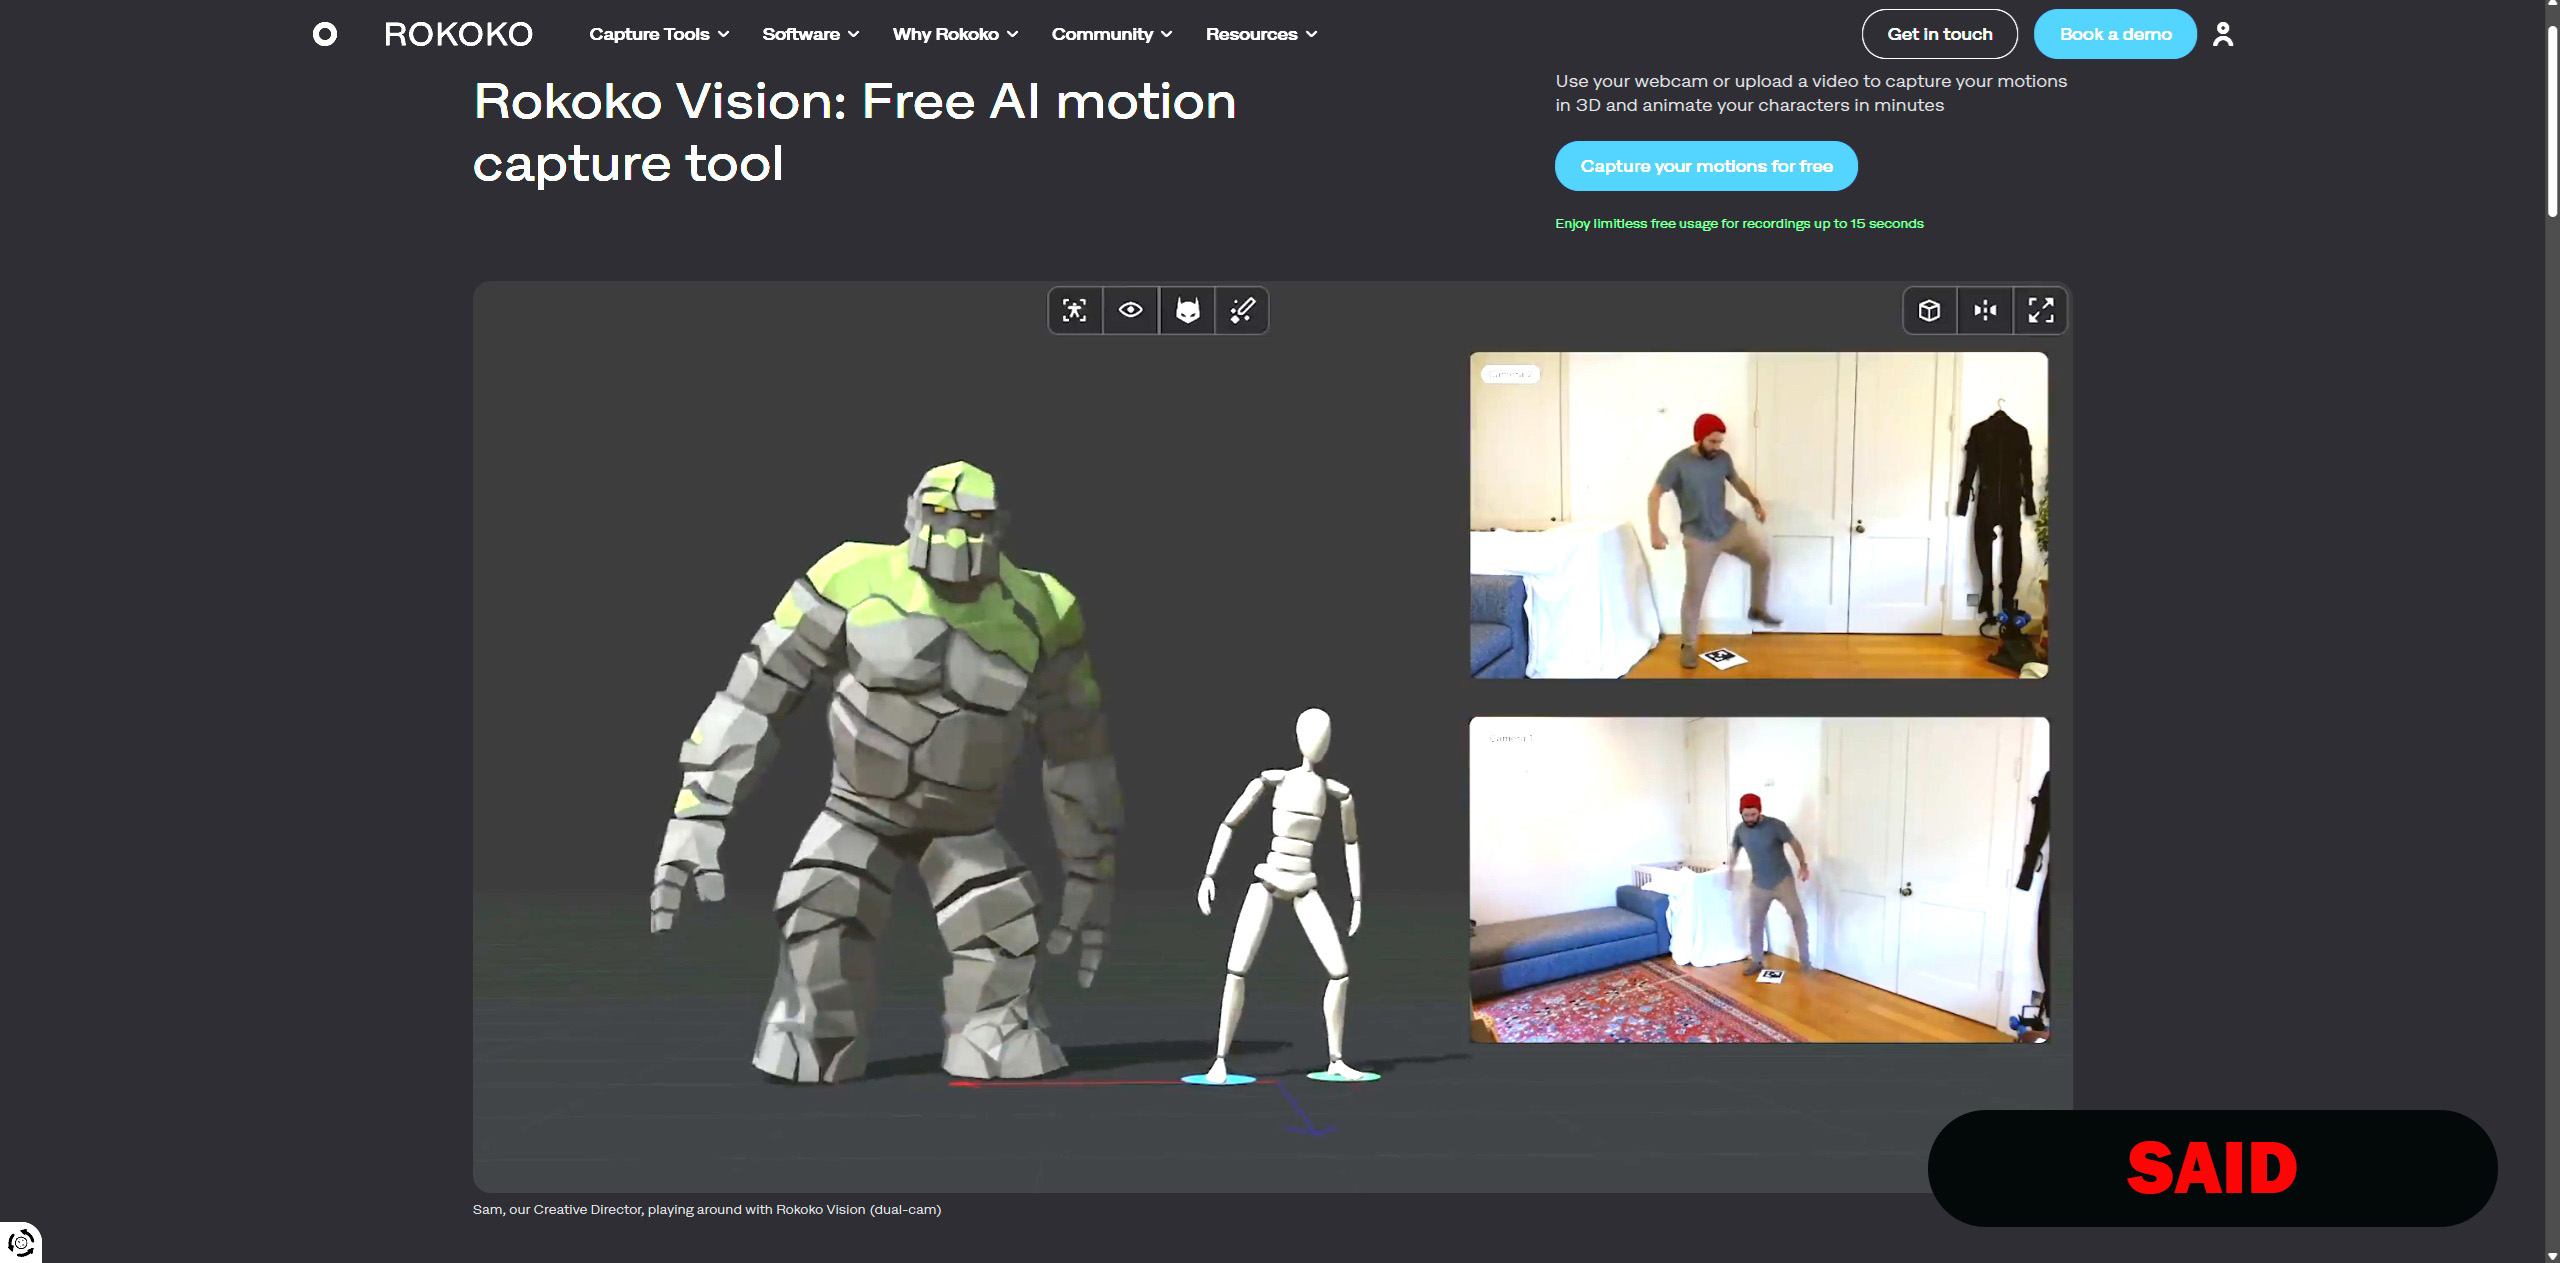Select the character mask avatar icon
The image size is (2560, 1263).
1187,310
